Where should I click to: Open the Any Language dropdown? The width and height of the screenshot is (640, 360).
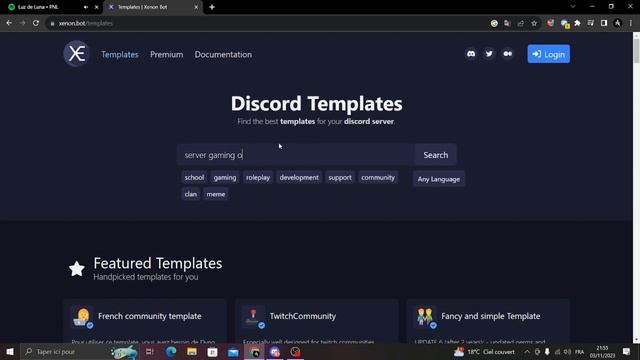(x=439, y=179)
